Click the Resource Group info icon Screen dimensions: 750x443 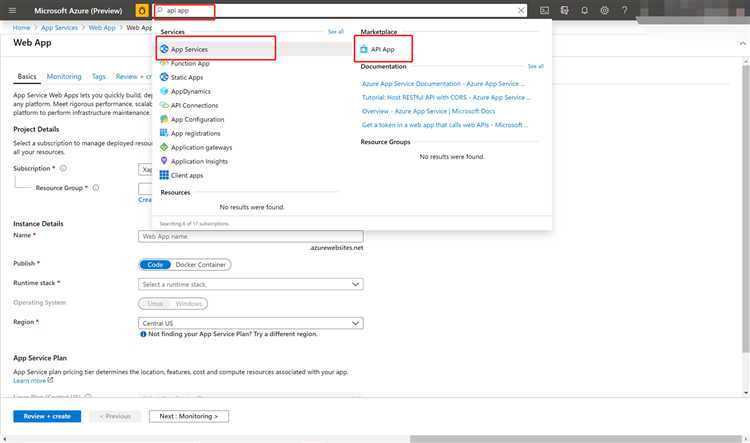[96, 188]
